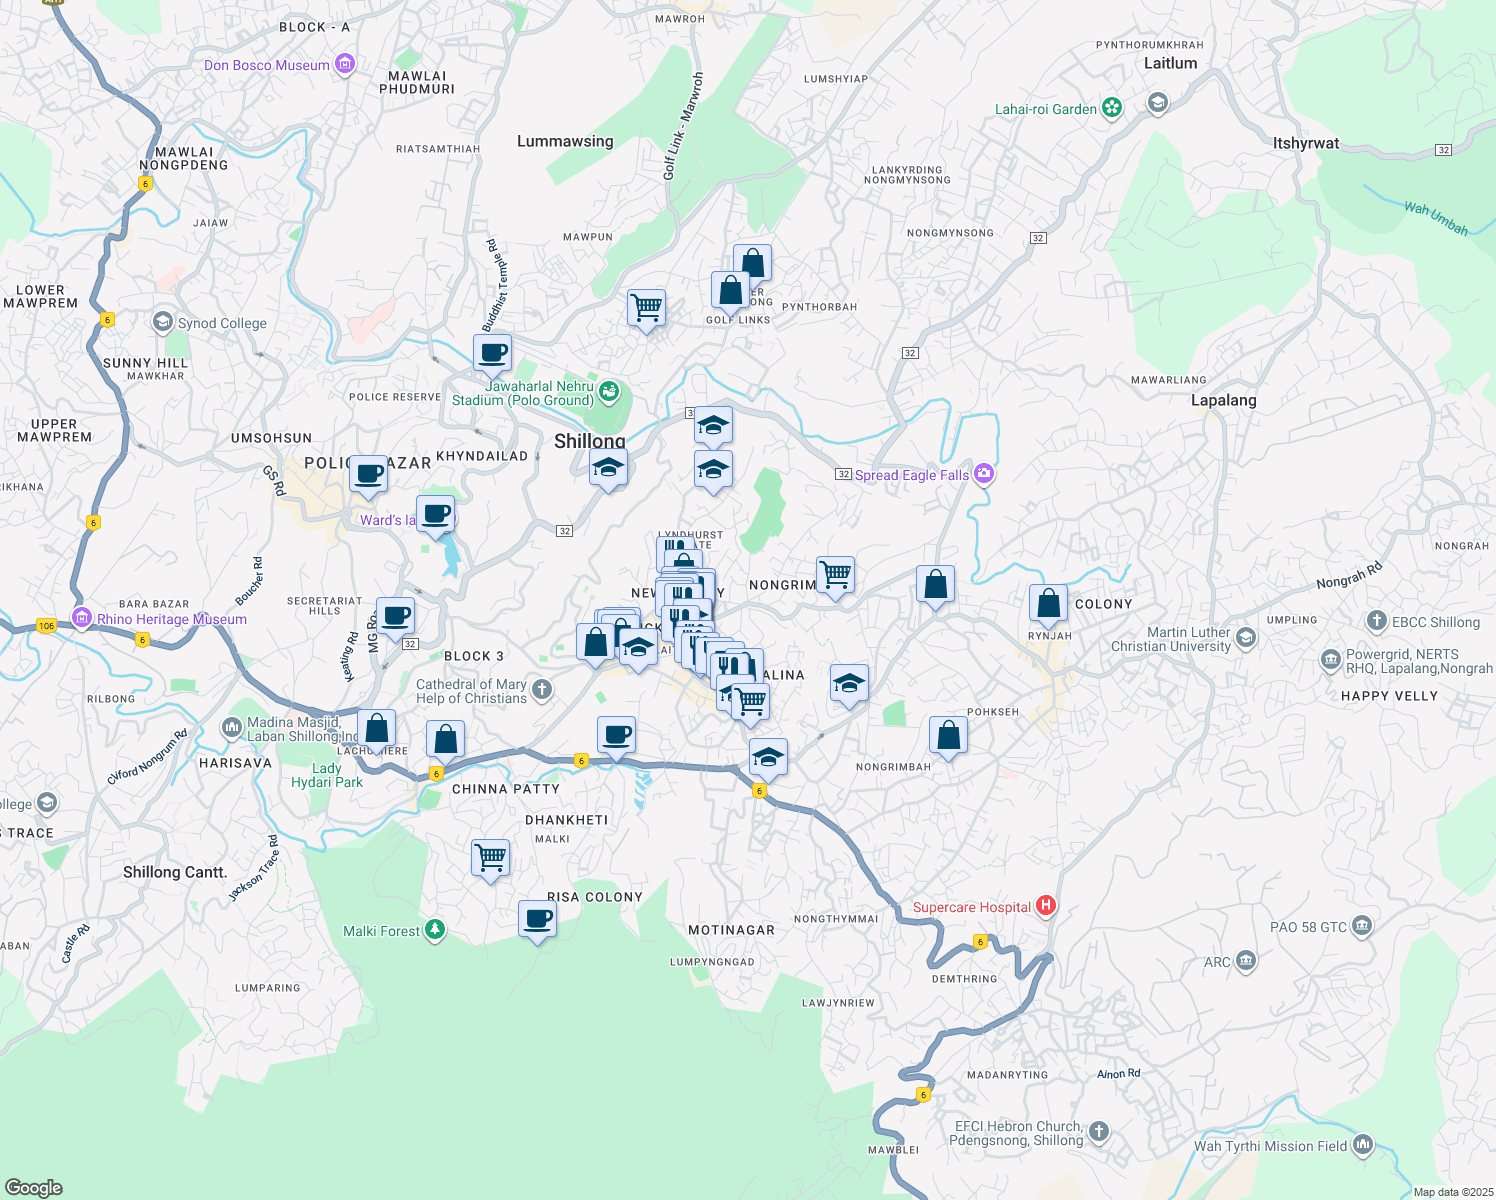Click the Map data ©2025 text
Viewport: 1496px width, 1200px height.
[1451, 1192]
